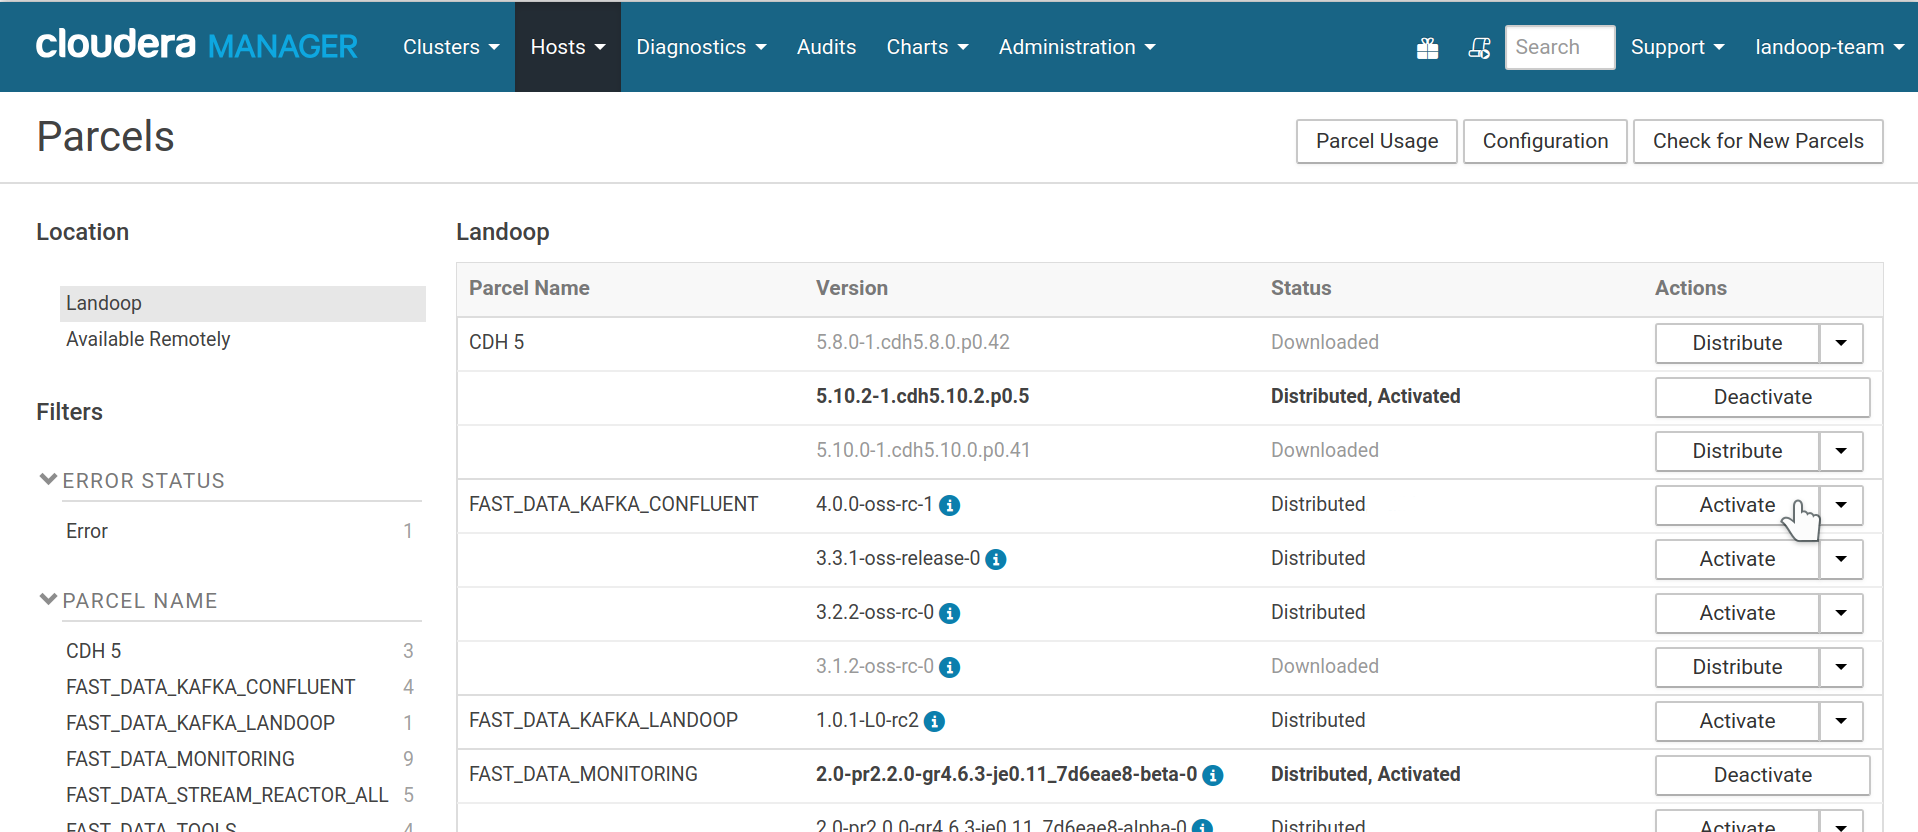Click the Configuration button
1918x832 pixels.
pyautogui.click(x=1545, y=141)
